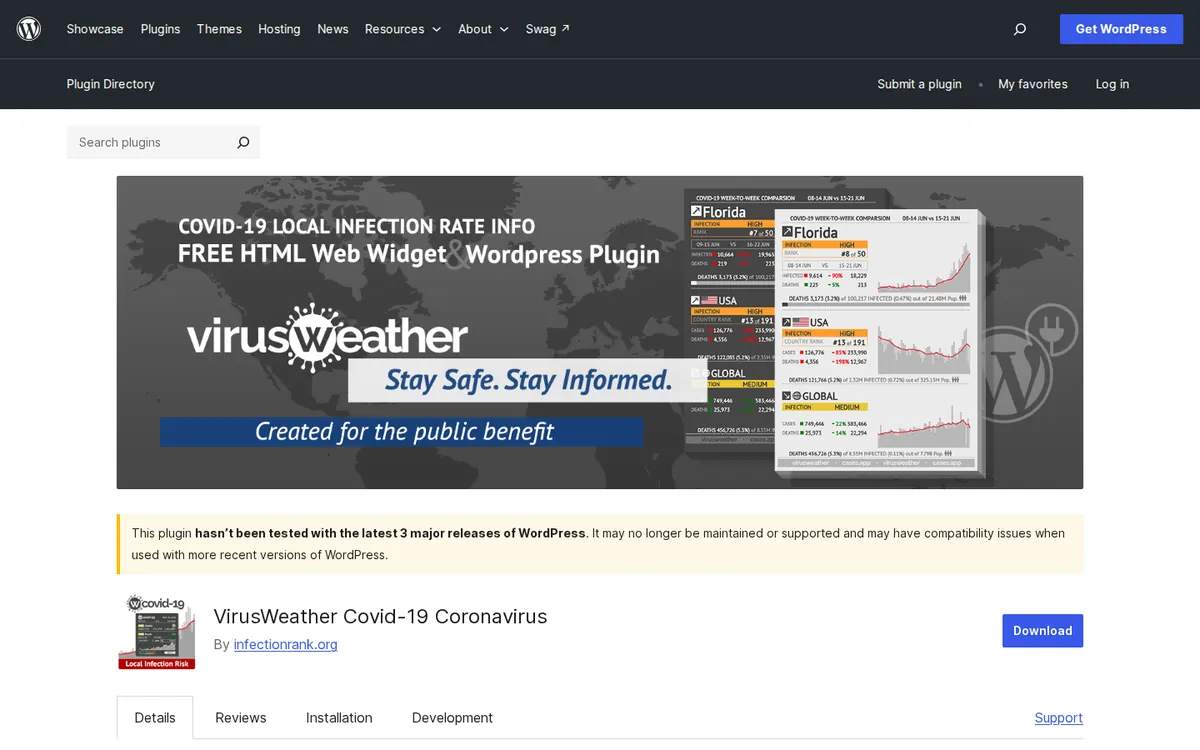Click the VirusWeather Covid-19 Coronavirus title
The height and width of the screenshot is (750, 1200).
tap(380, 616)
